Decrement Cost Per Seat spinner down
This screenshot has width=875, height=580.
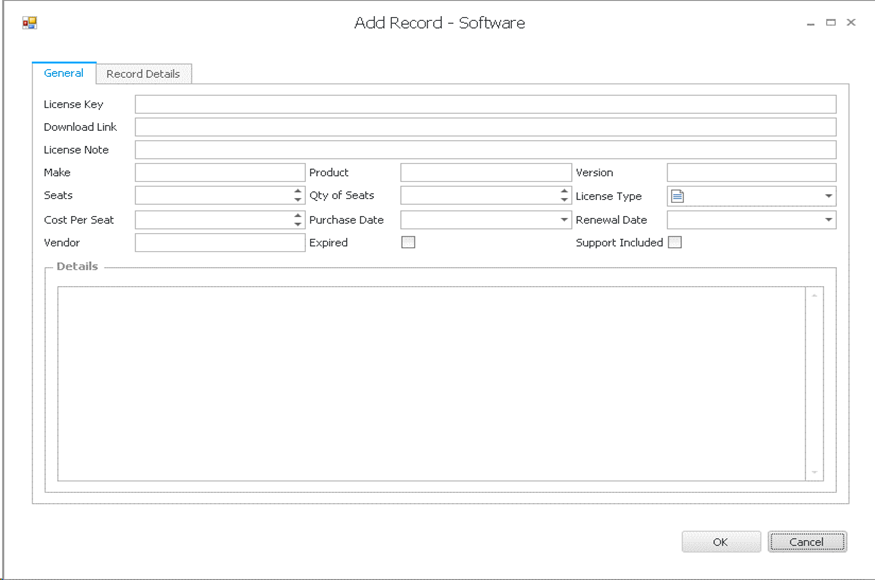click(x=298, y=224)
